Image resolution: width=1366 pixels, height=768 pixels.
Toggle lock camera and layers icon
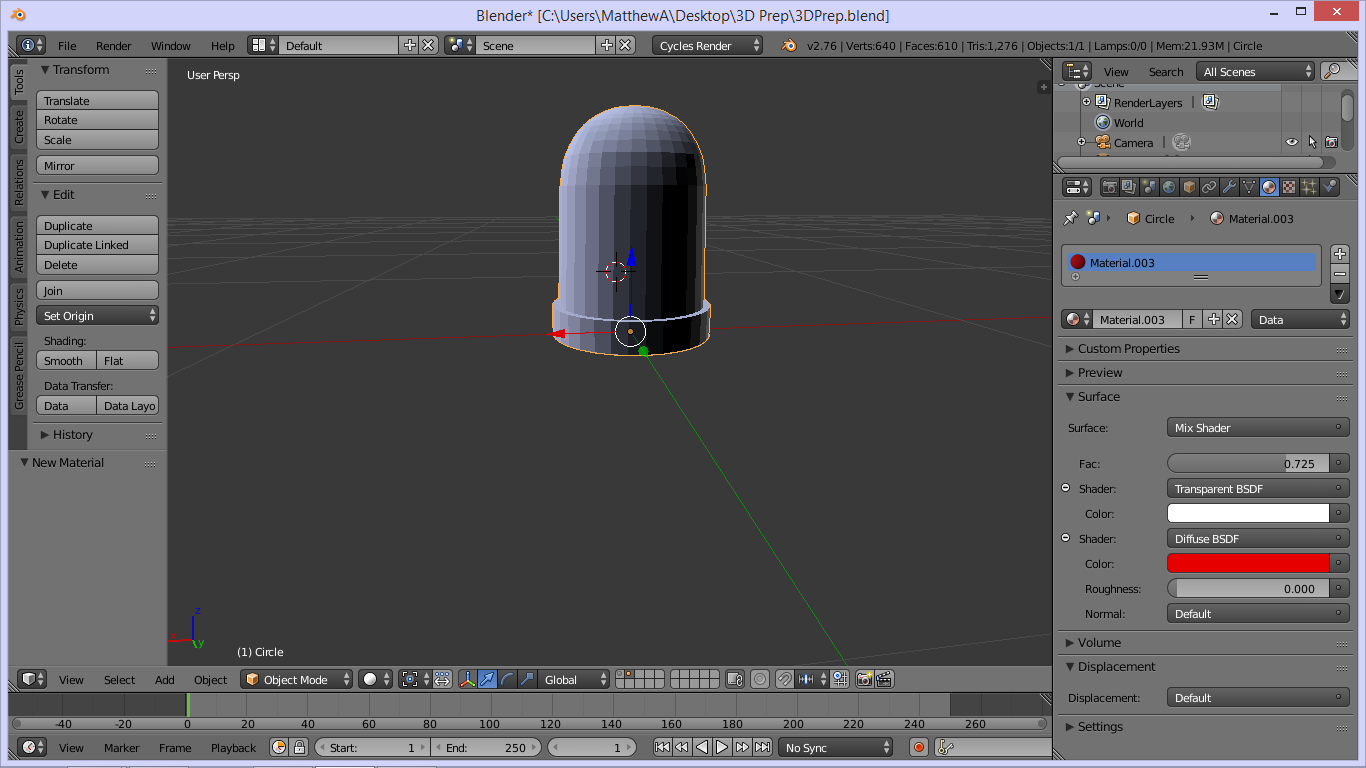click(x=734, y=679)
